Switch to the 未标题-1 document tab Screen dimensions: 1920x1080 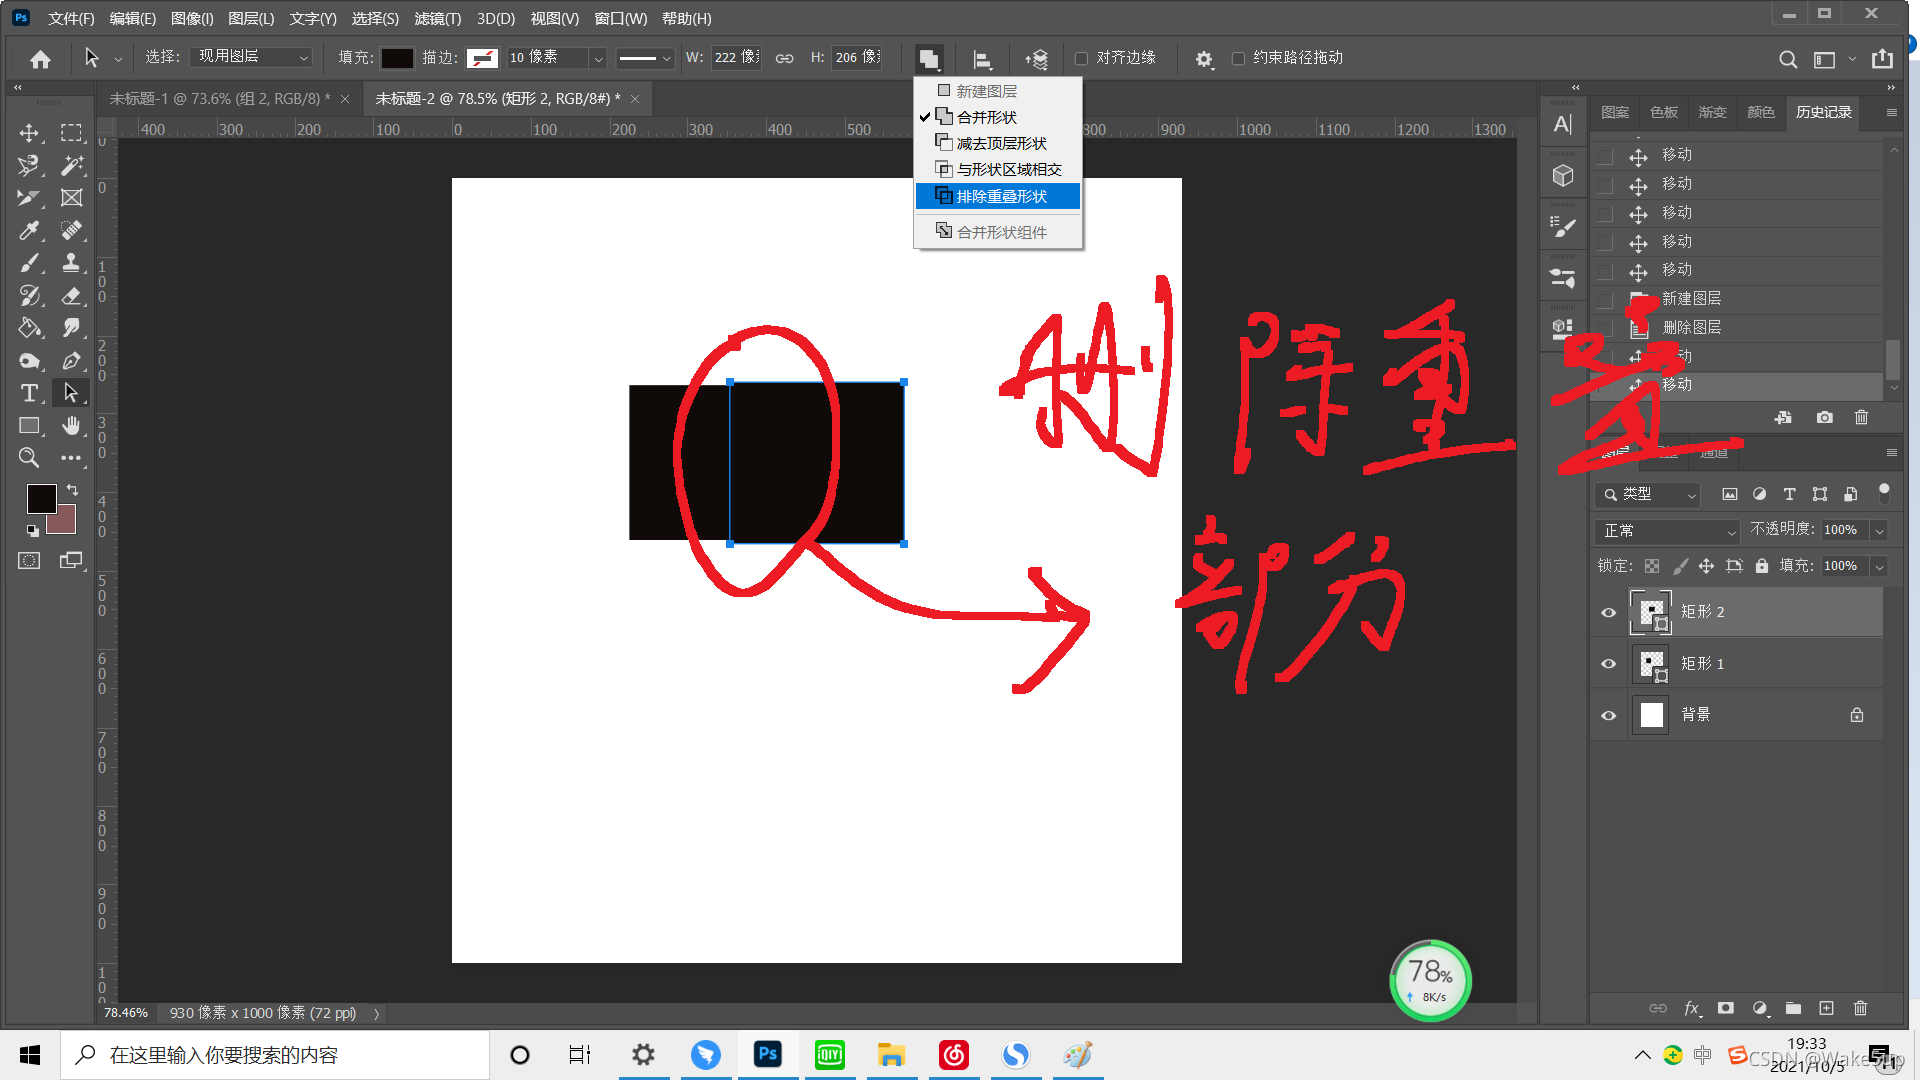[218, 98]
